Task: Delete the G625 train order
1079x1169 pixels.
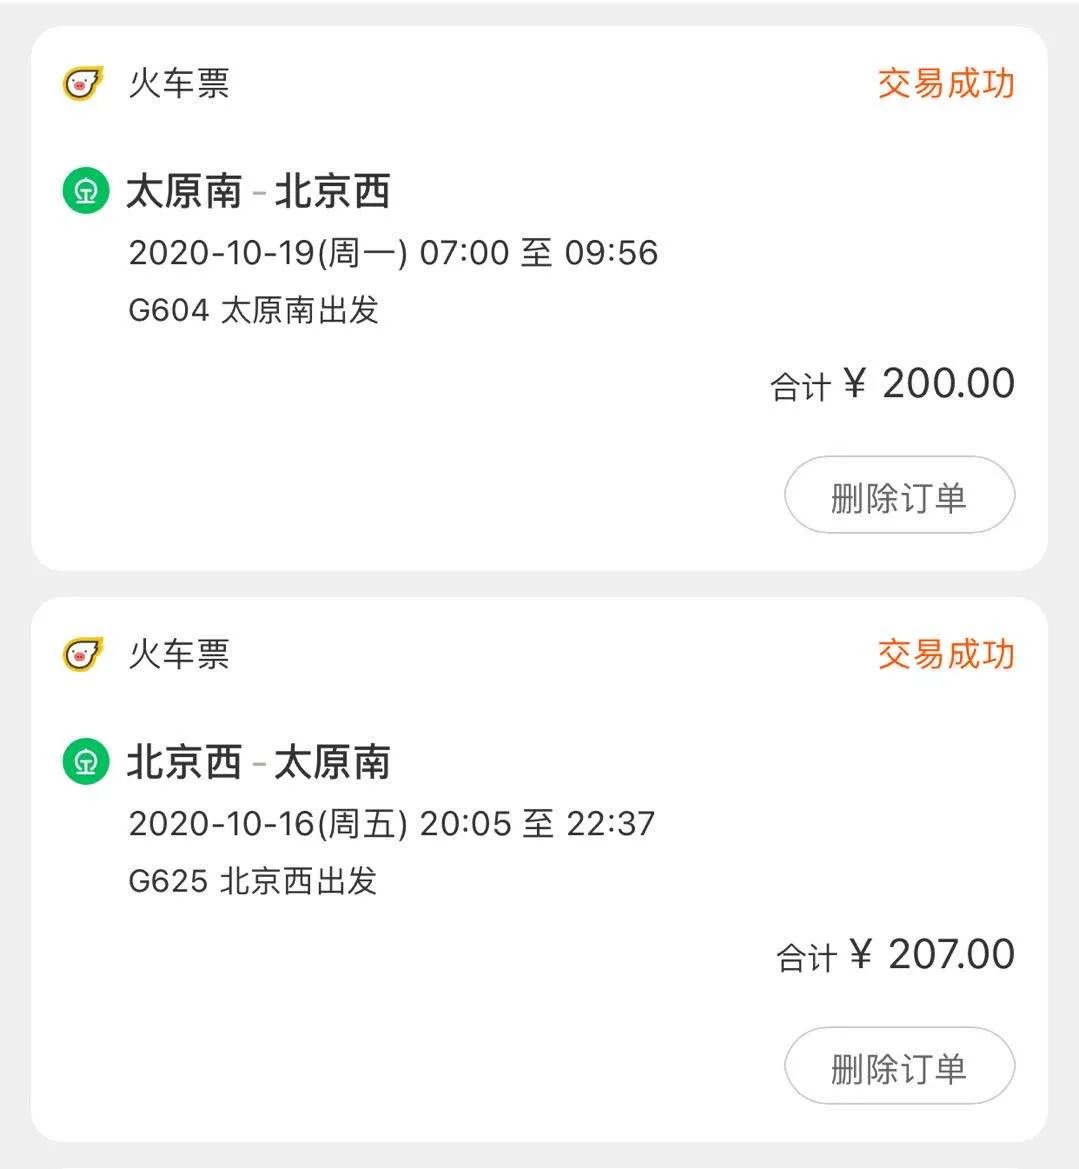Action: [898, 1067]
